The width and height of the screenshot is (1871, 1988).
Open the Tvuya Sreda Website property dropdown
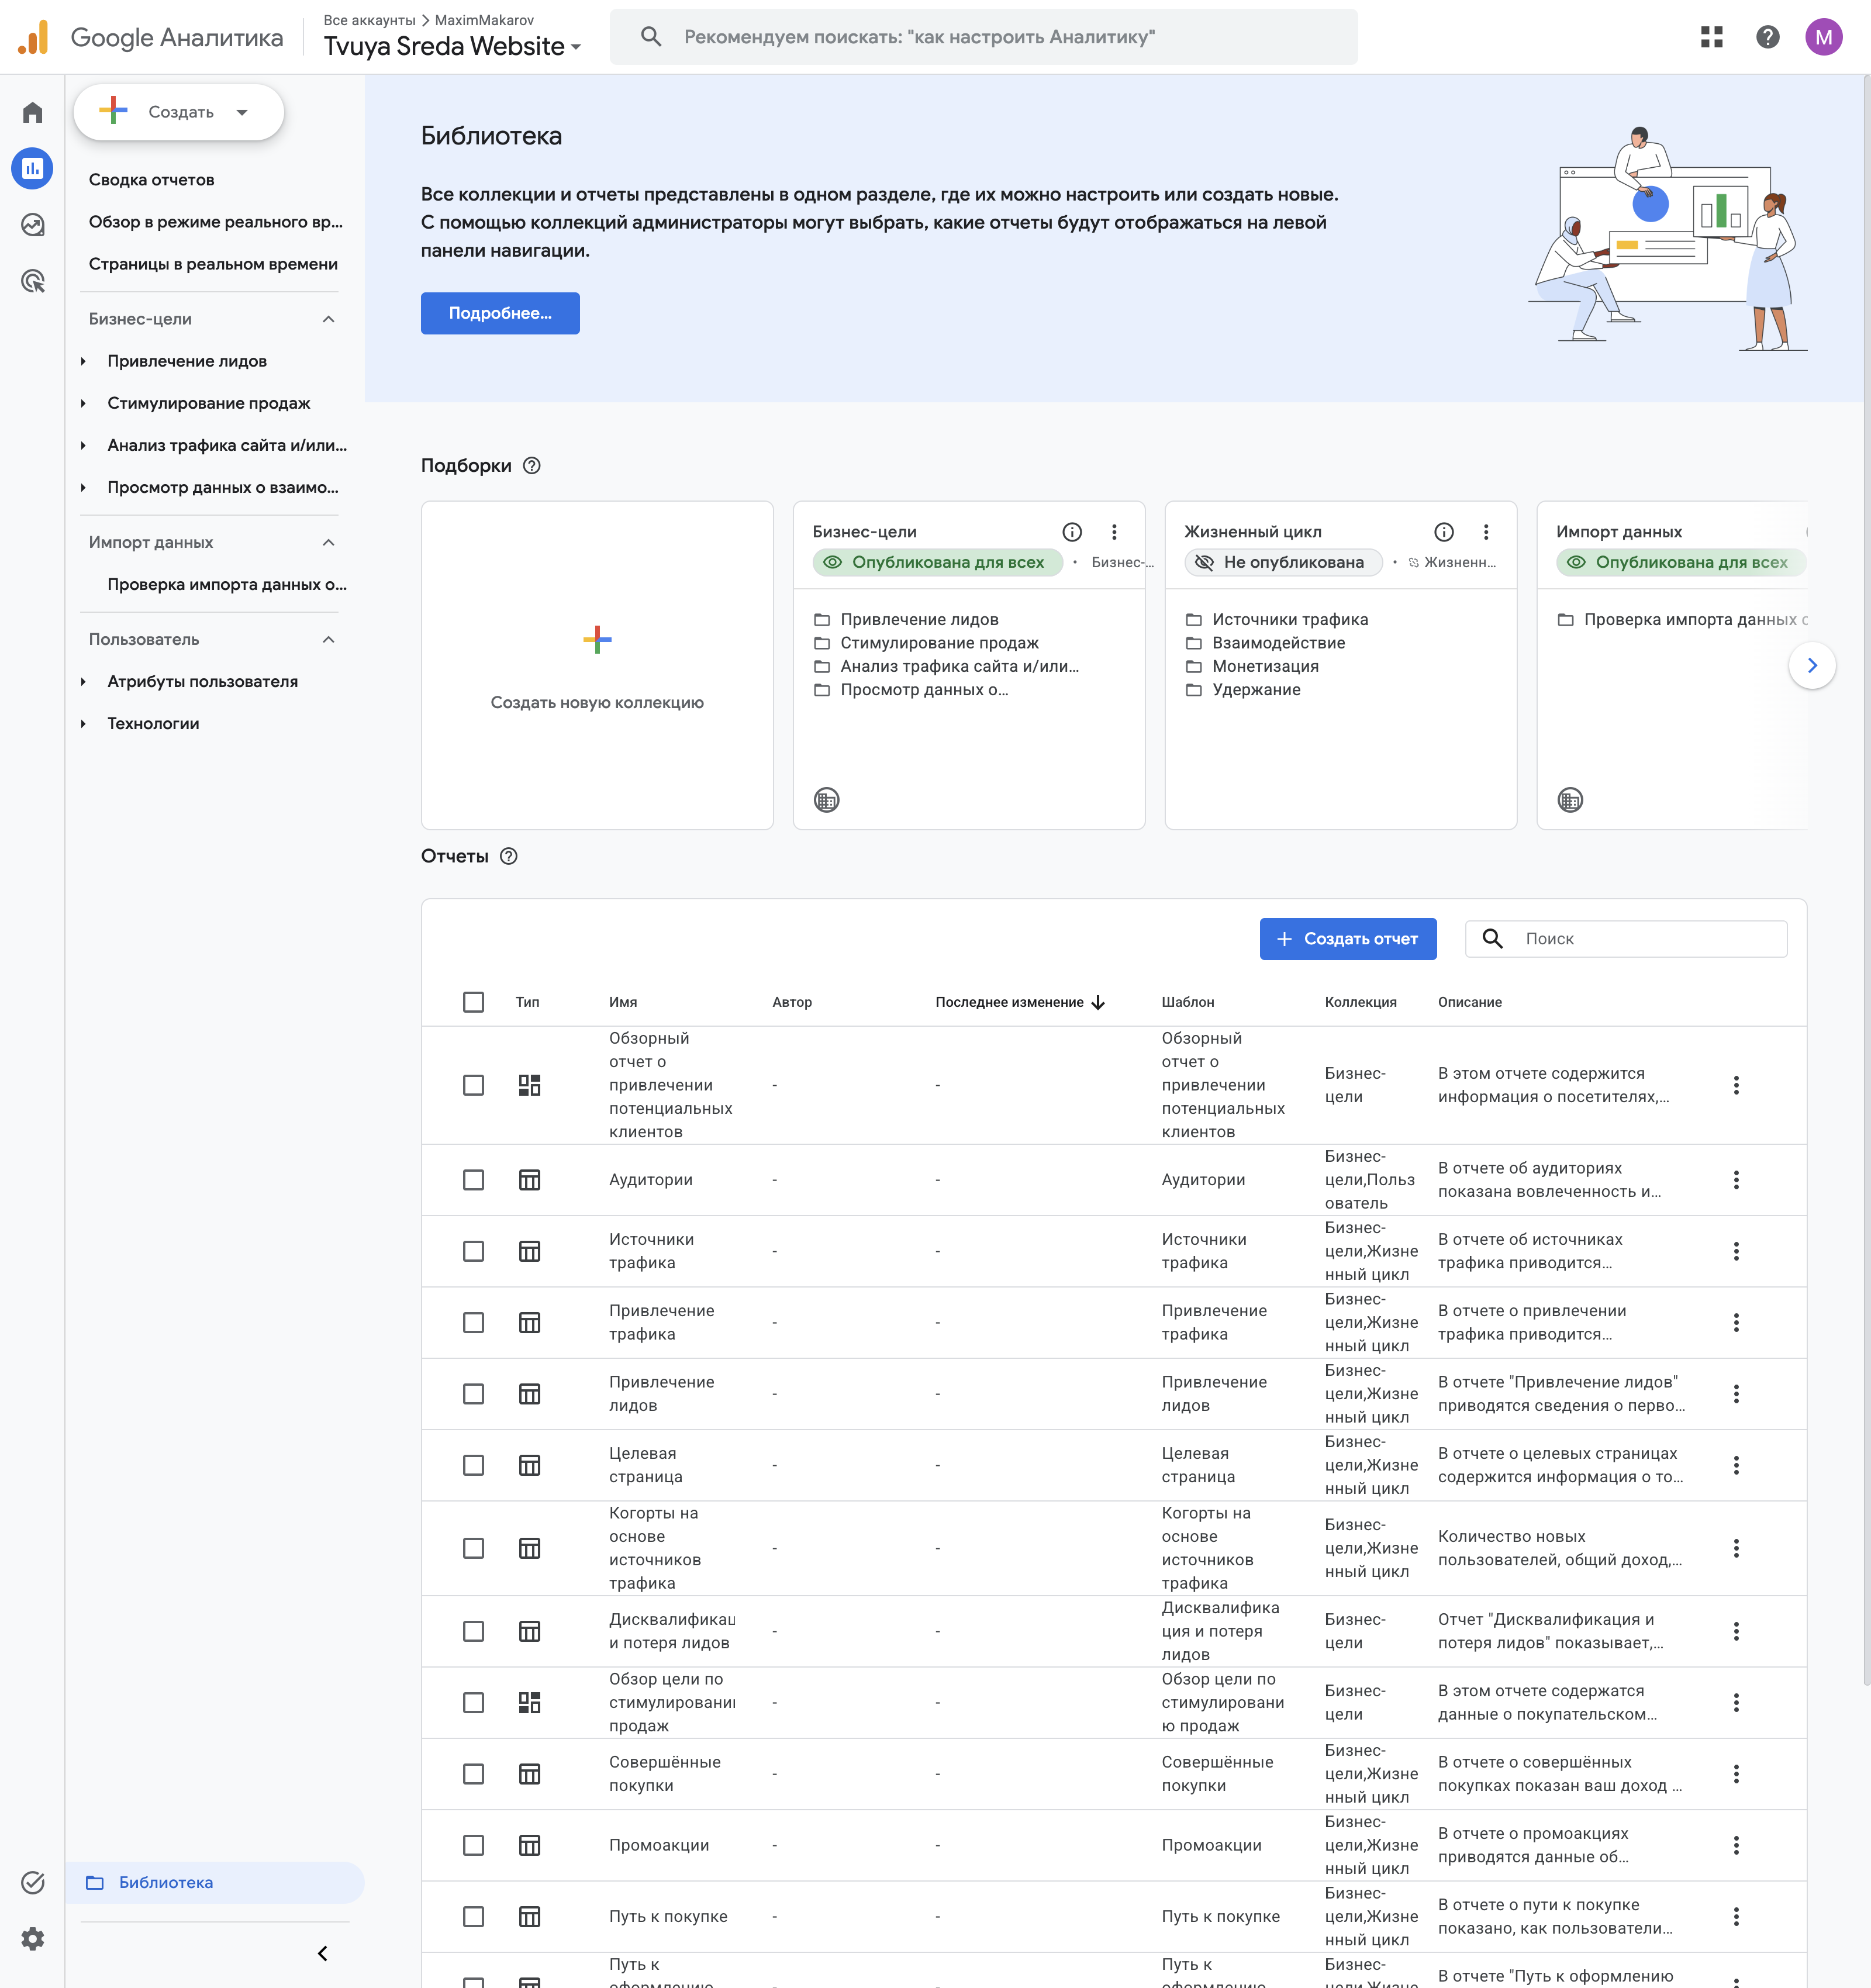[x=452, y=46]
